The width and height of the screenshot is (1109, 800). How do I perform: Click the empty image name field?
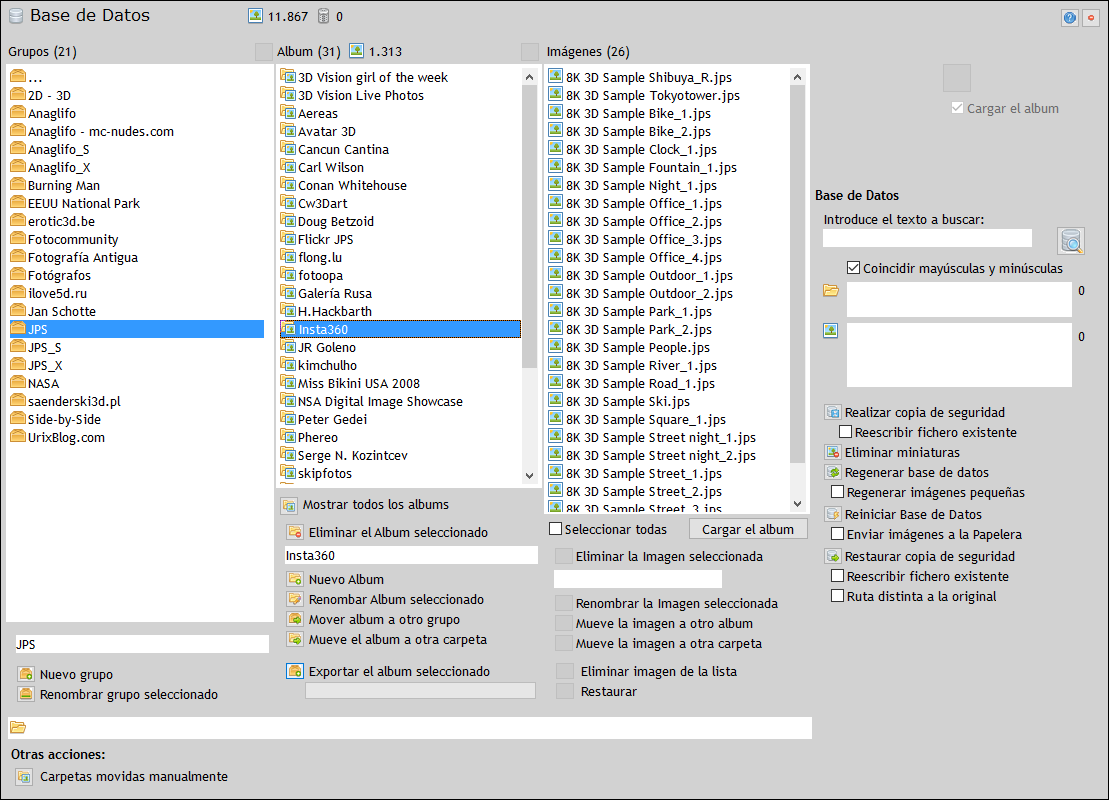coord(638,579)
